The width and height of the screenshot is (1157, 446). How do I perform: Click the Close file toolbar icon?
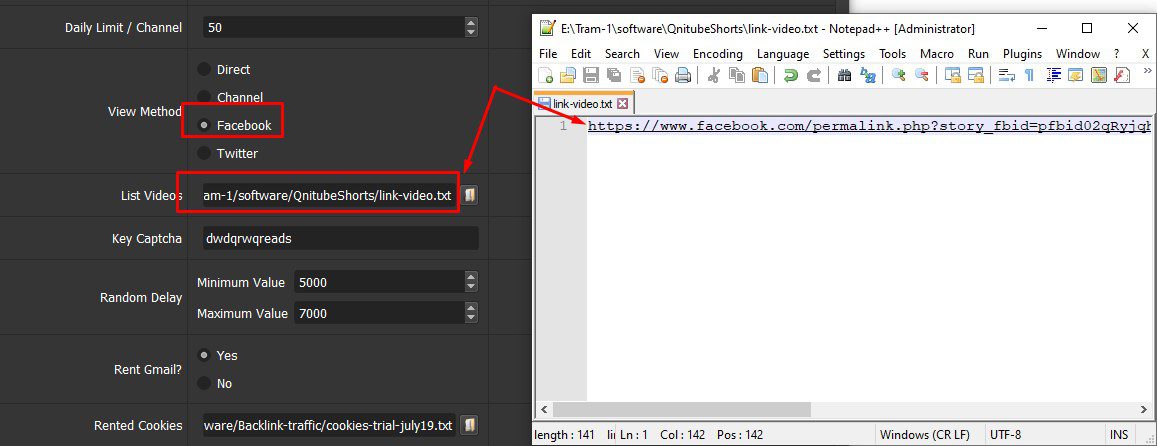pos(638,75)
